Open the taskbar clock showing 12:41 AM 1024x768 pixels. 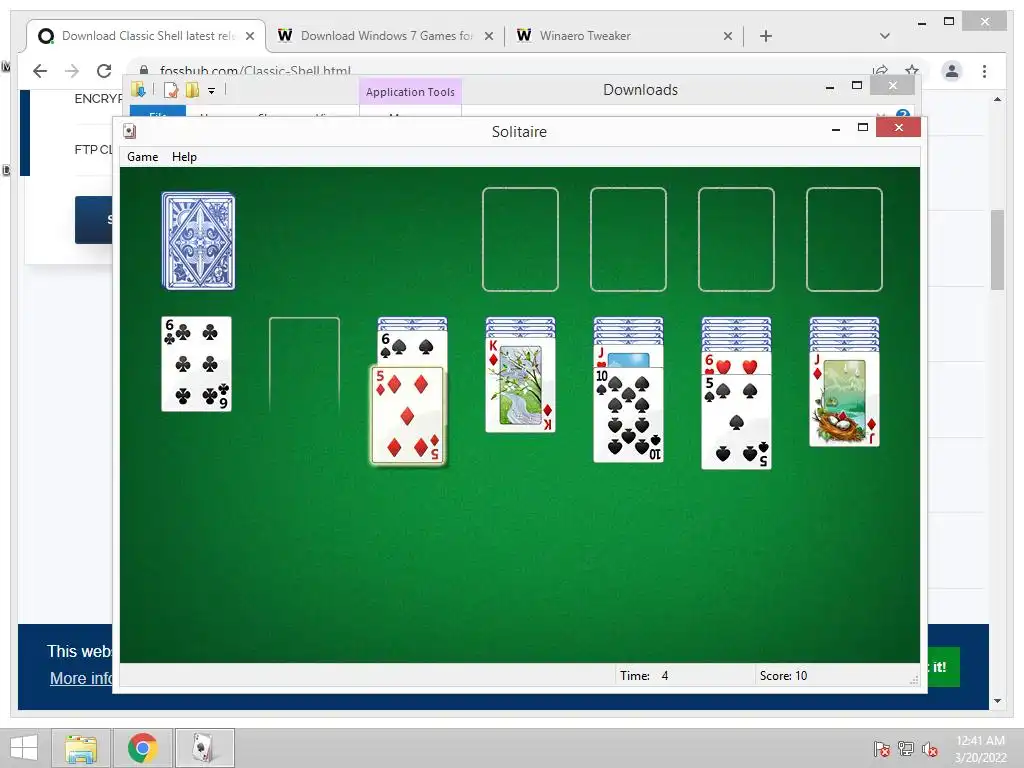(x=980, y=749)
